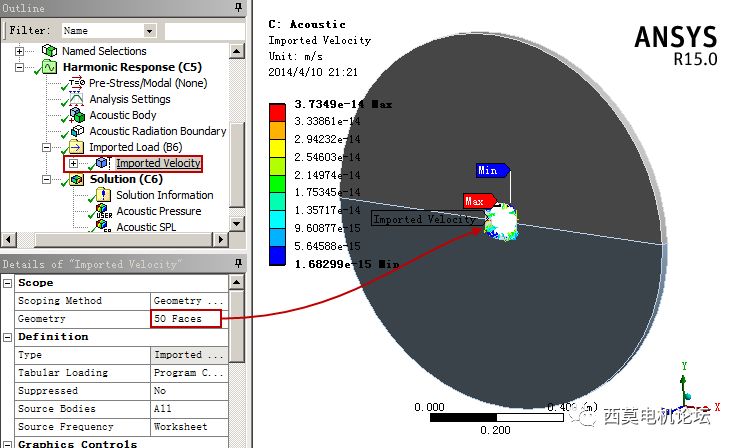Click the Tabular Loading Program C value
This screenshot has width=734, height=448.
point(189,373)
